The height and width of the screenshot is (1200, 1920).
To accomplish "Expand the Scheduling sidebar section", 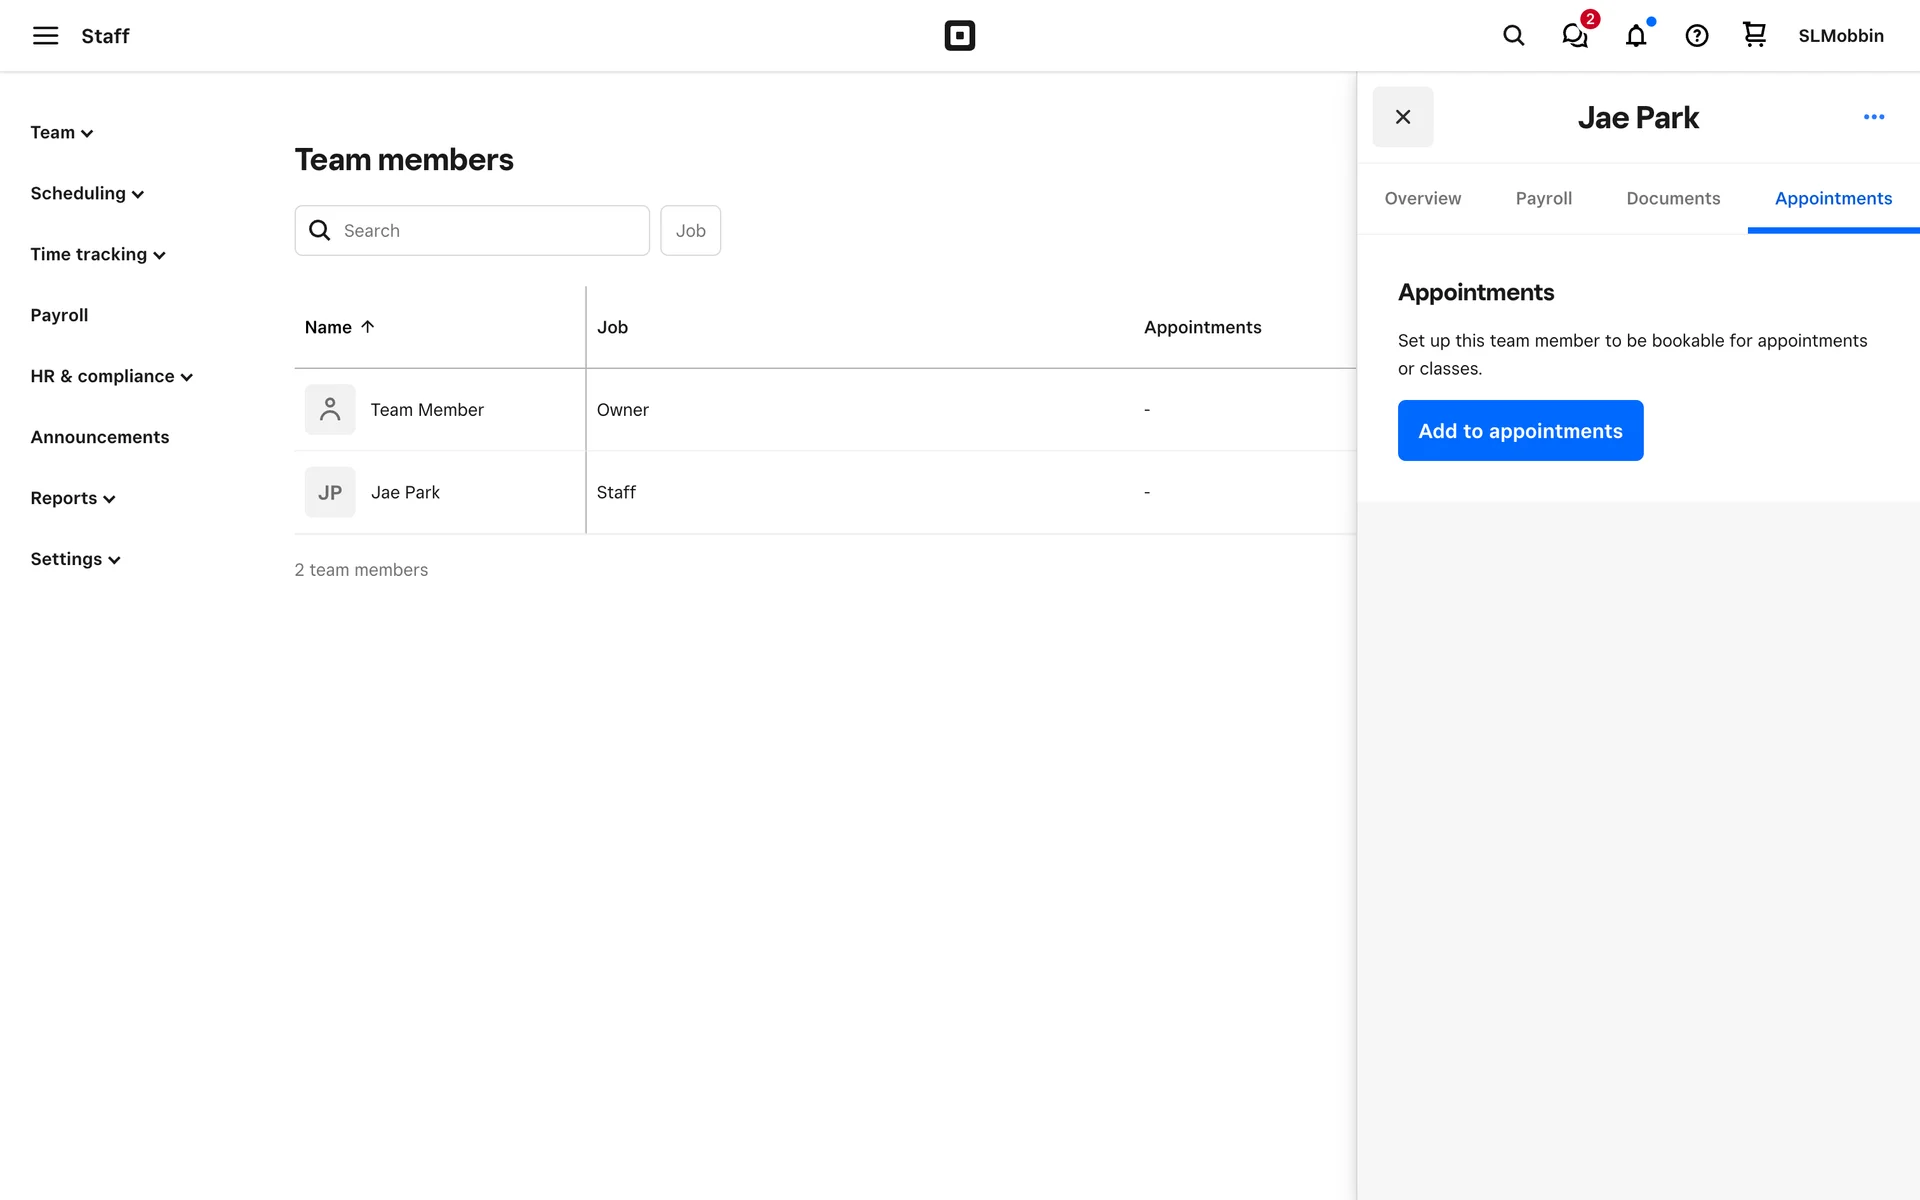I will tap(87, 194).
